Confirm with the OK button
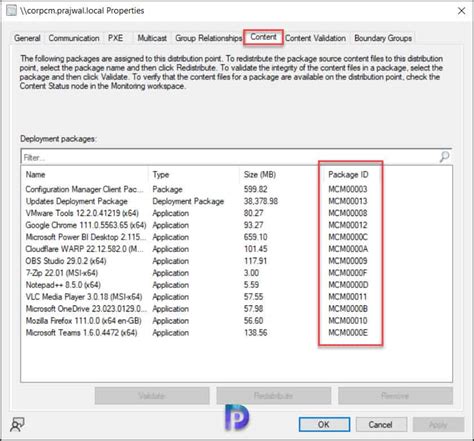 pos(324,424)
